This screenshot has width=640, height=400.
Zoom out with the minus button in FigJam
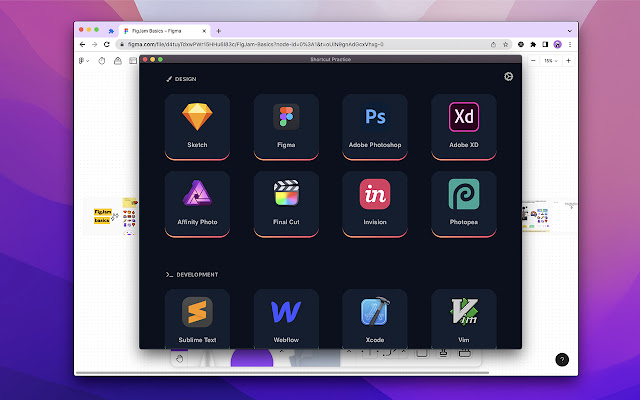(x=533, y=61)
